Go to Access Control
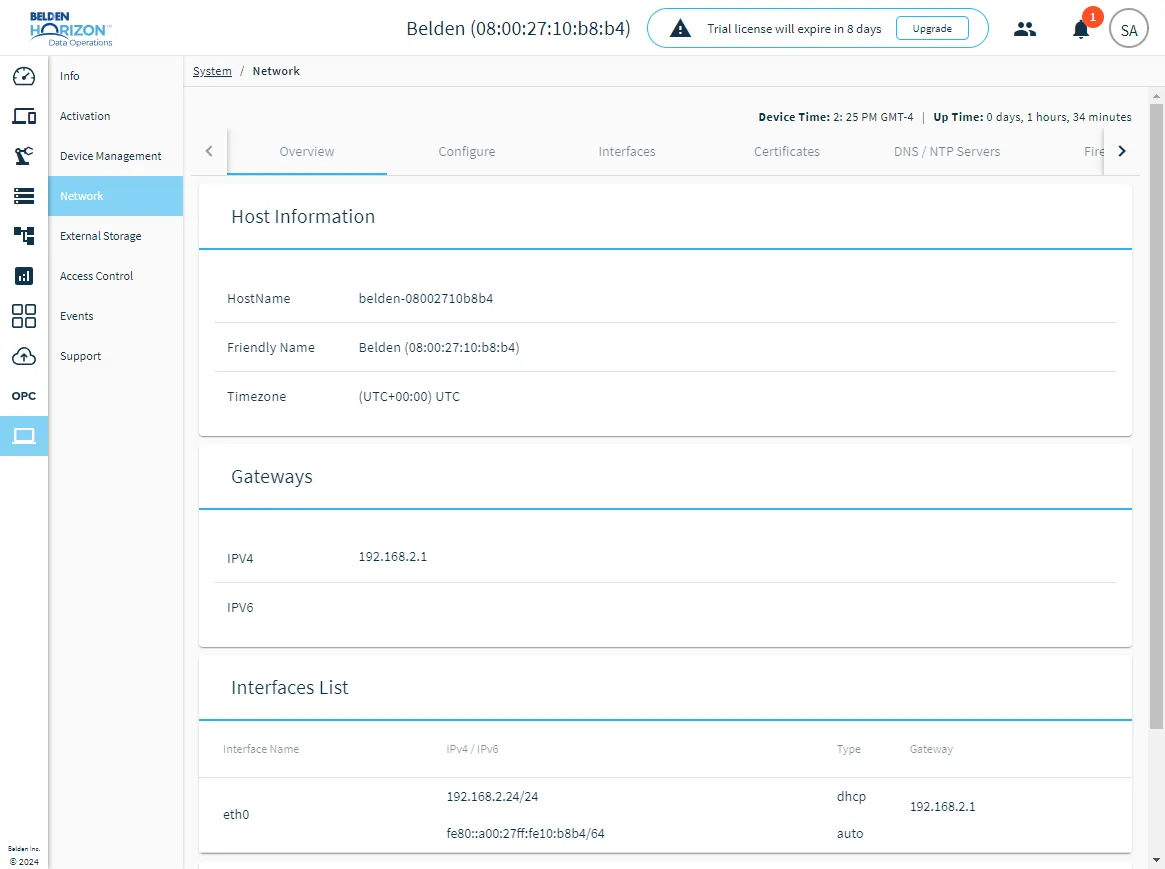 coord(116,276)
